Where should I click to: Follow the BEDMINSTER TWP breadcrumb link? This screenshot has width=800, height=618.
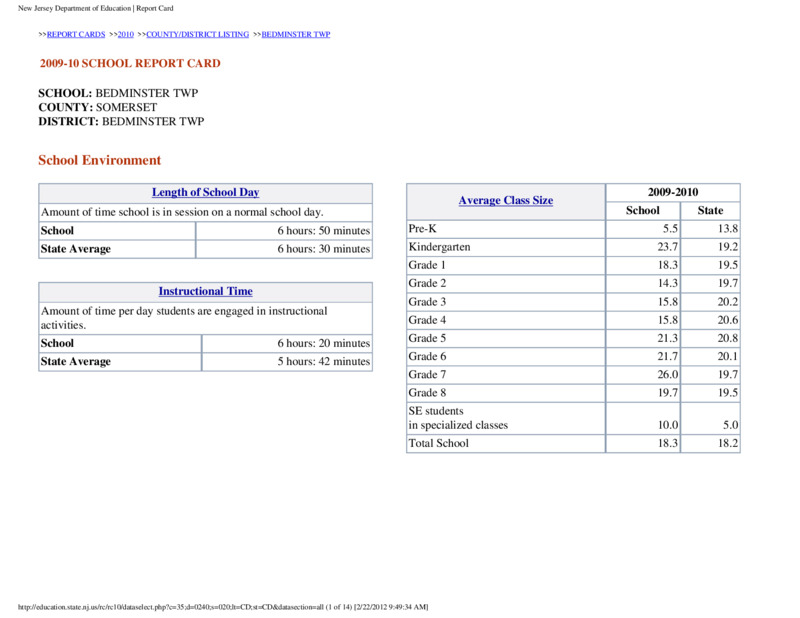pos(296,34)
